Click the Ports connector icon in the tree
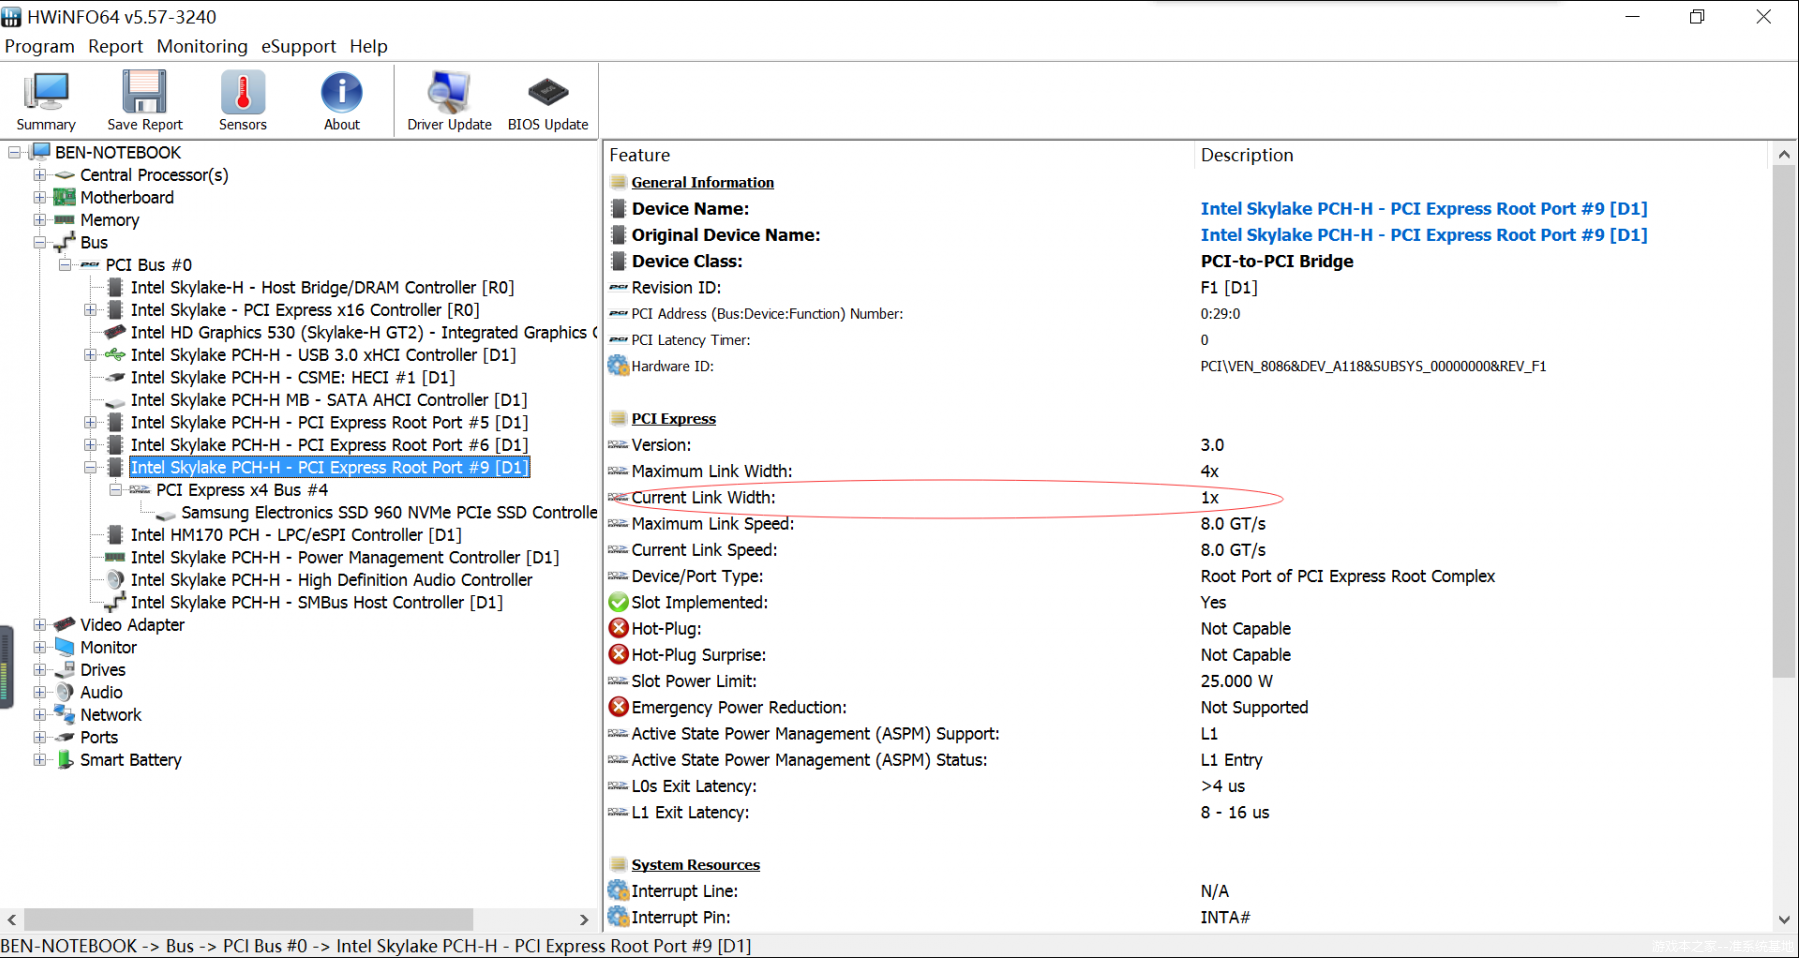 coord(65,737)
